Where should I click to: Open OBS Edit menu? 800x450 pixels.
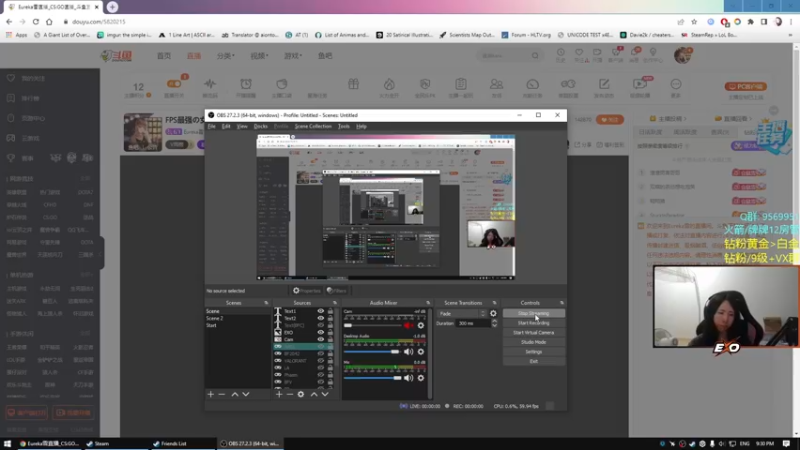coord(226,126)
